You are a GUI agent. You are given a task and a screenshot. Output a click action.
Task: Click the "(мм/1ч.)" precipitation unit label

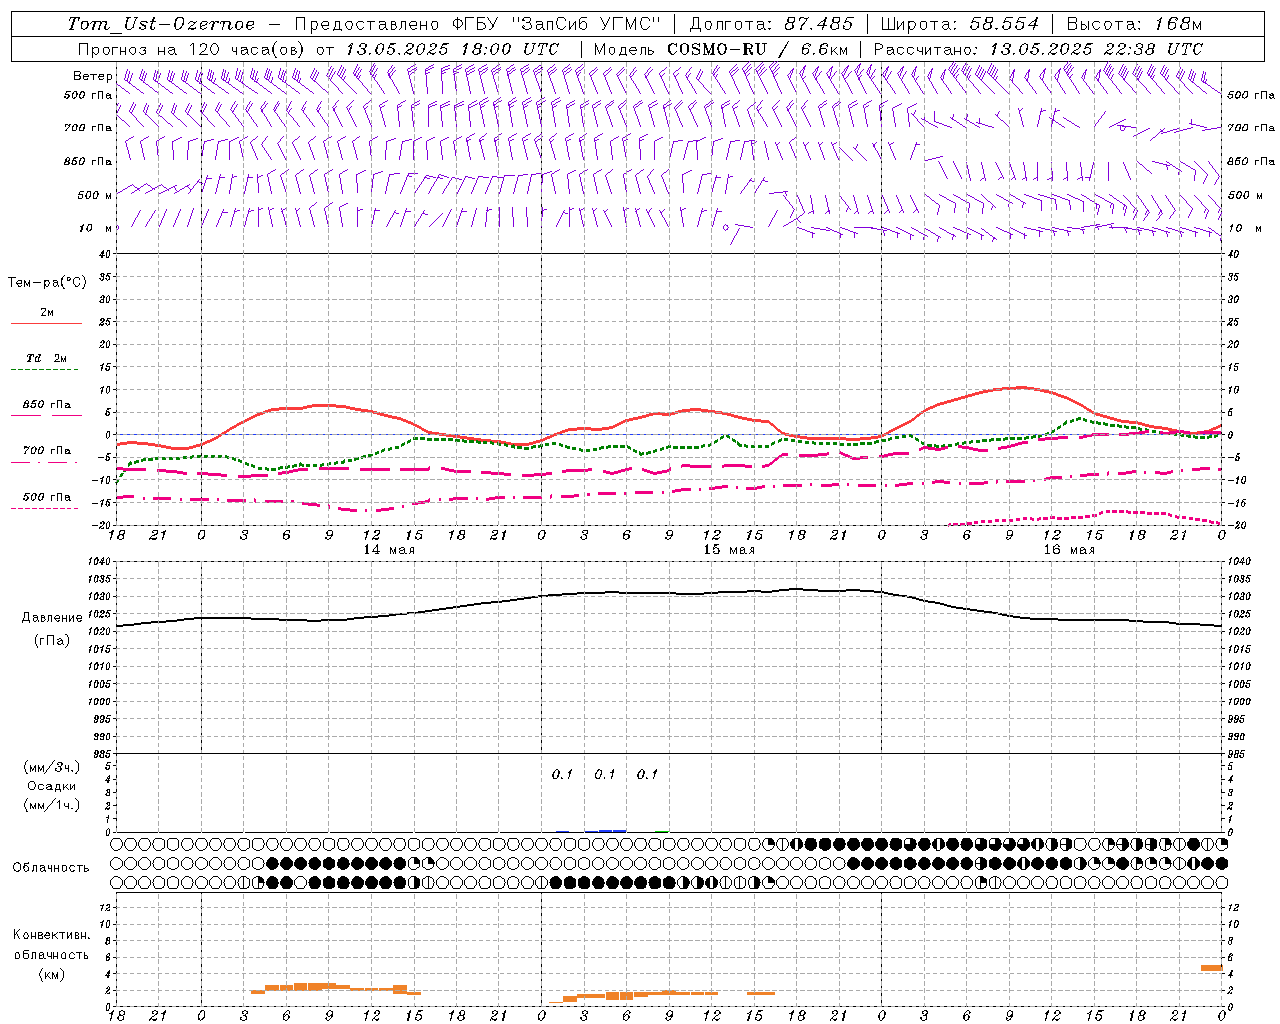tap(52, 805)
